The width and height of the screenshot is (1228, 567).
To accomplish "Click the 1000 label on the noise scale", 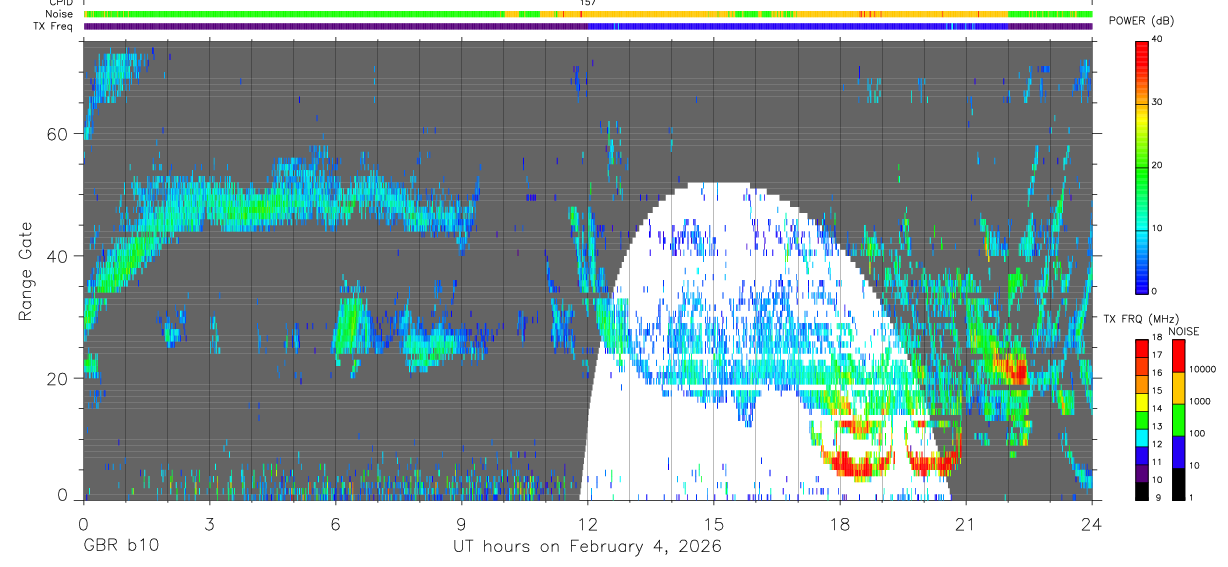I will coord(1199,401).
